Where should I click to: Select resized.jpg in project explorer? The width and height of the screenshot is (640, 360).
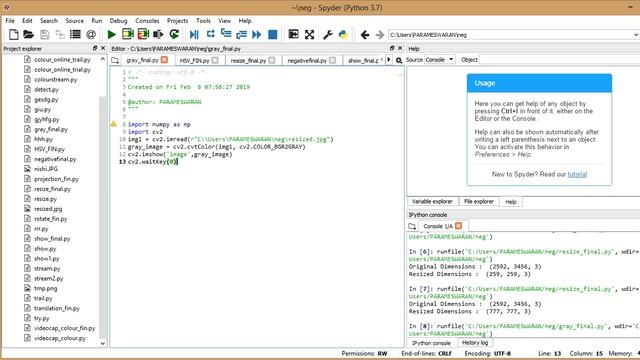pos(48,209)
